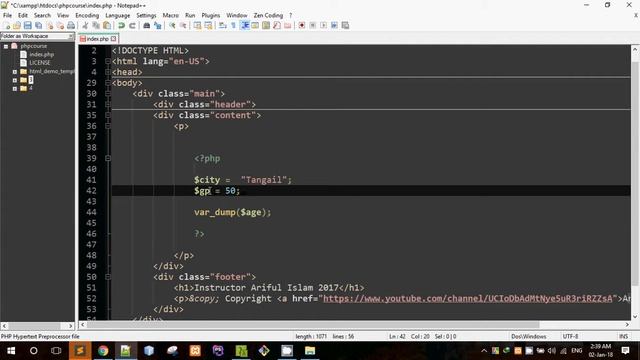Open the Document Map panel icon

(x=266, y=25)
